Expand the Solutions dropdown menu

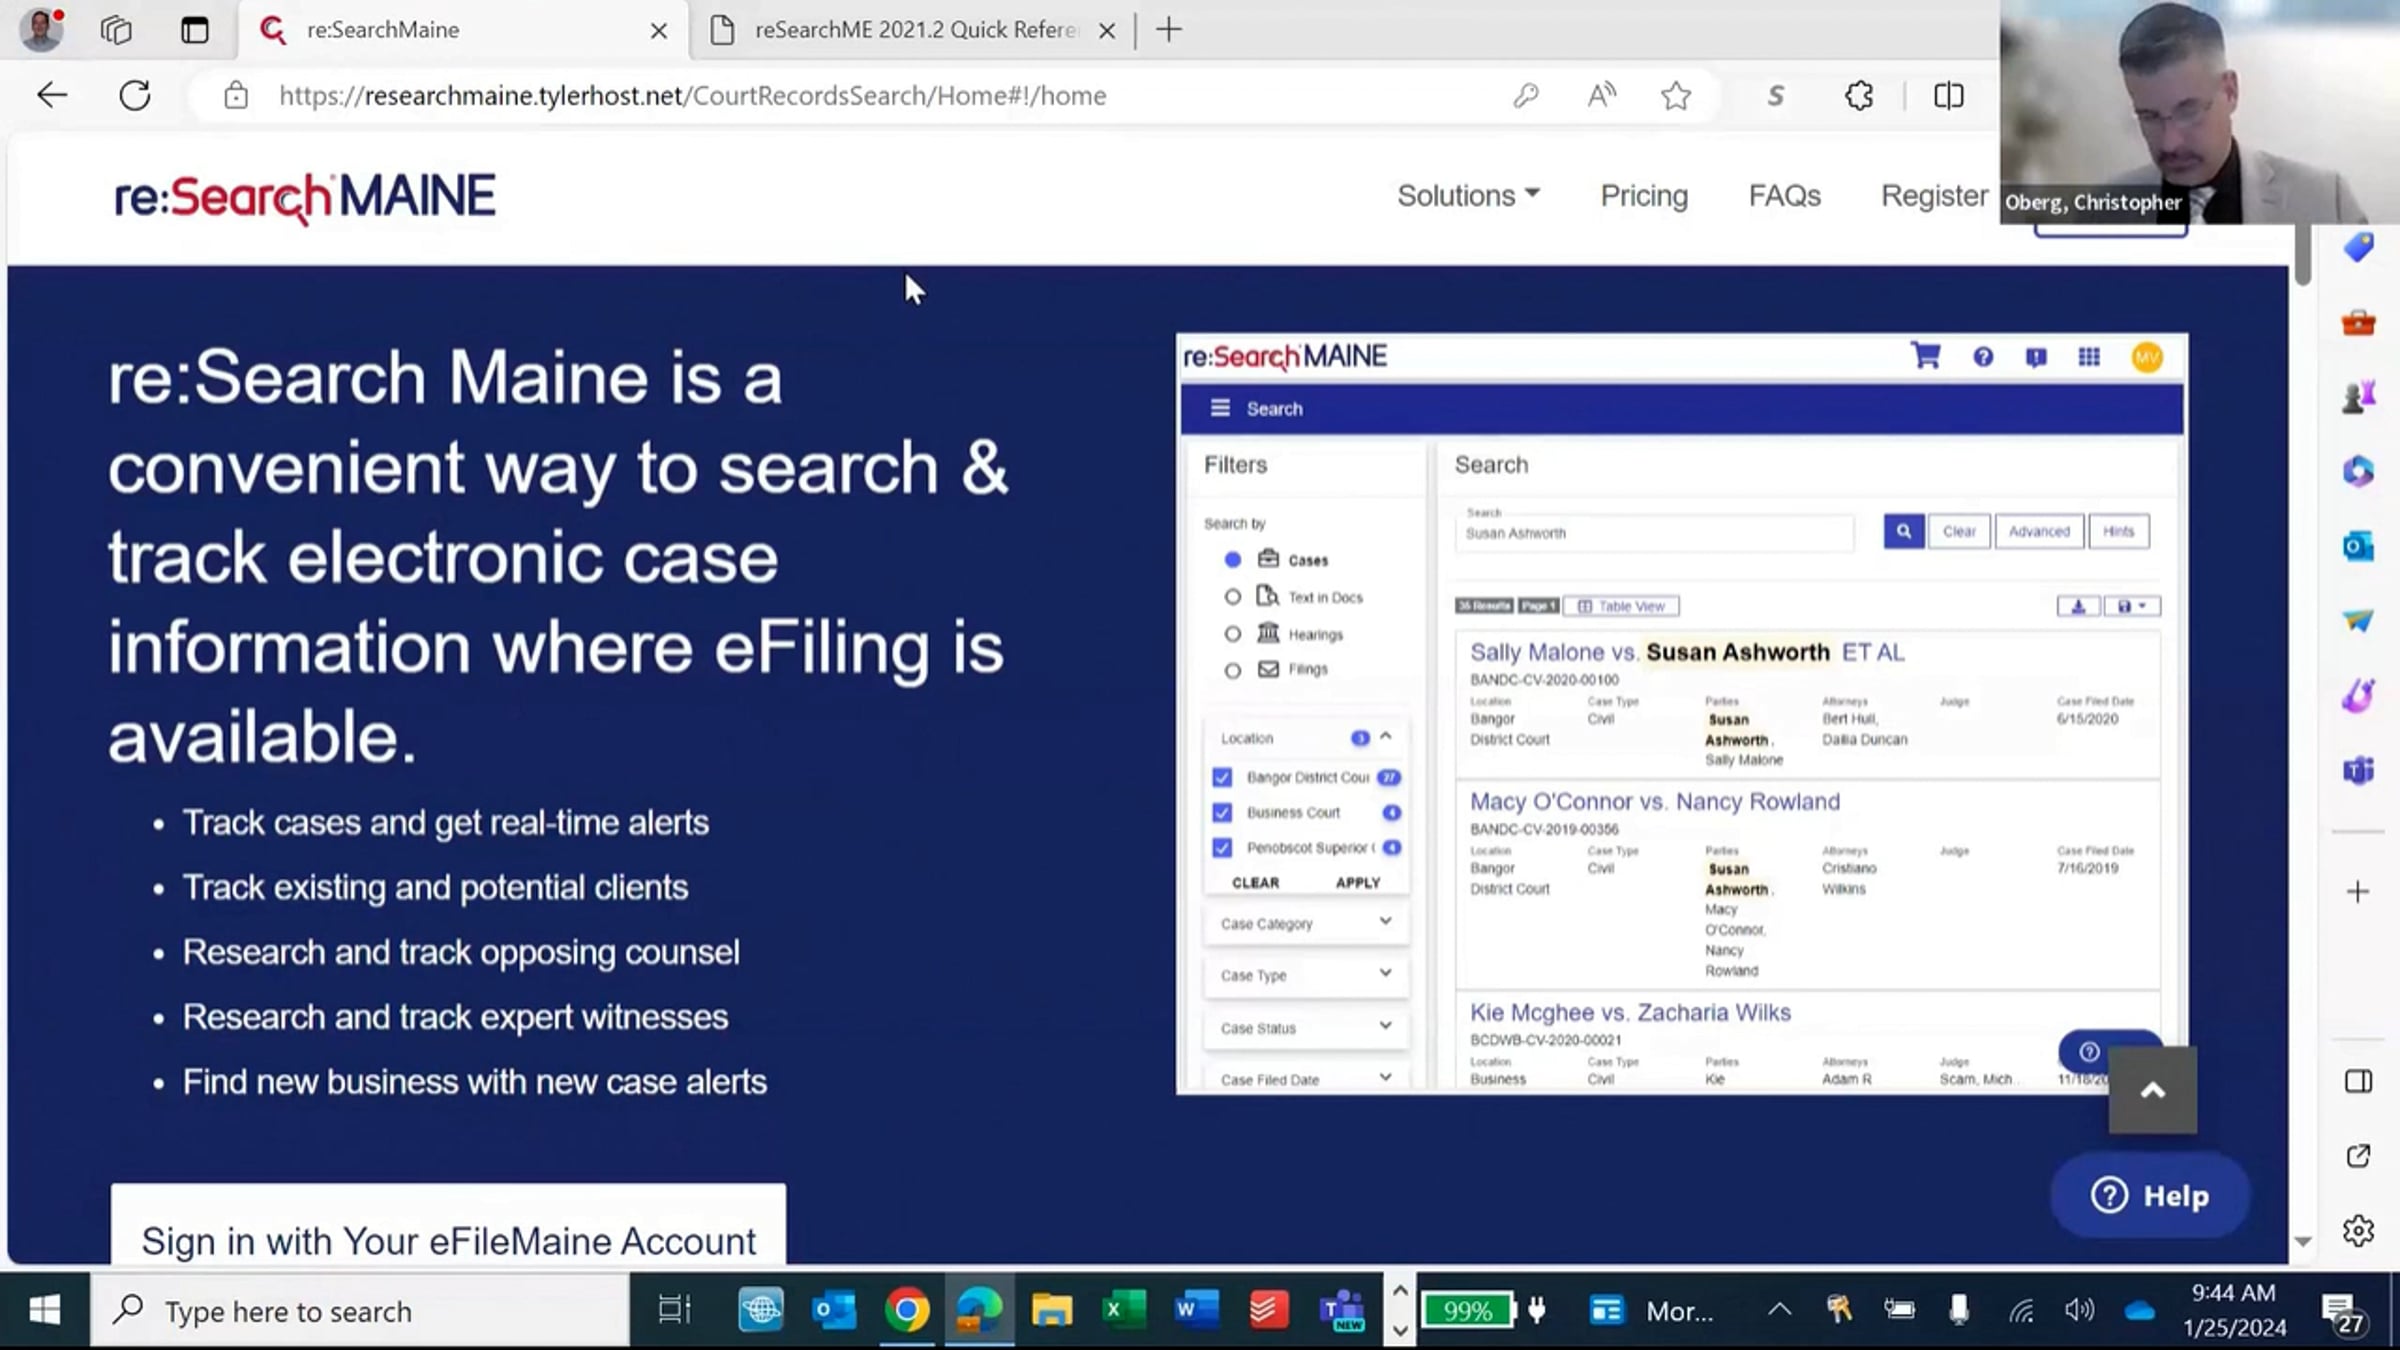point(1468,195)
